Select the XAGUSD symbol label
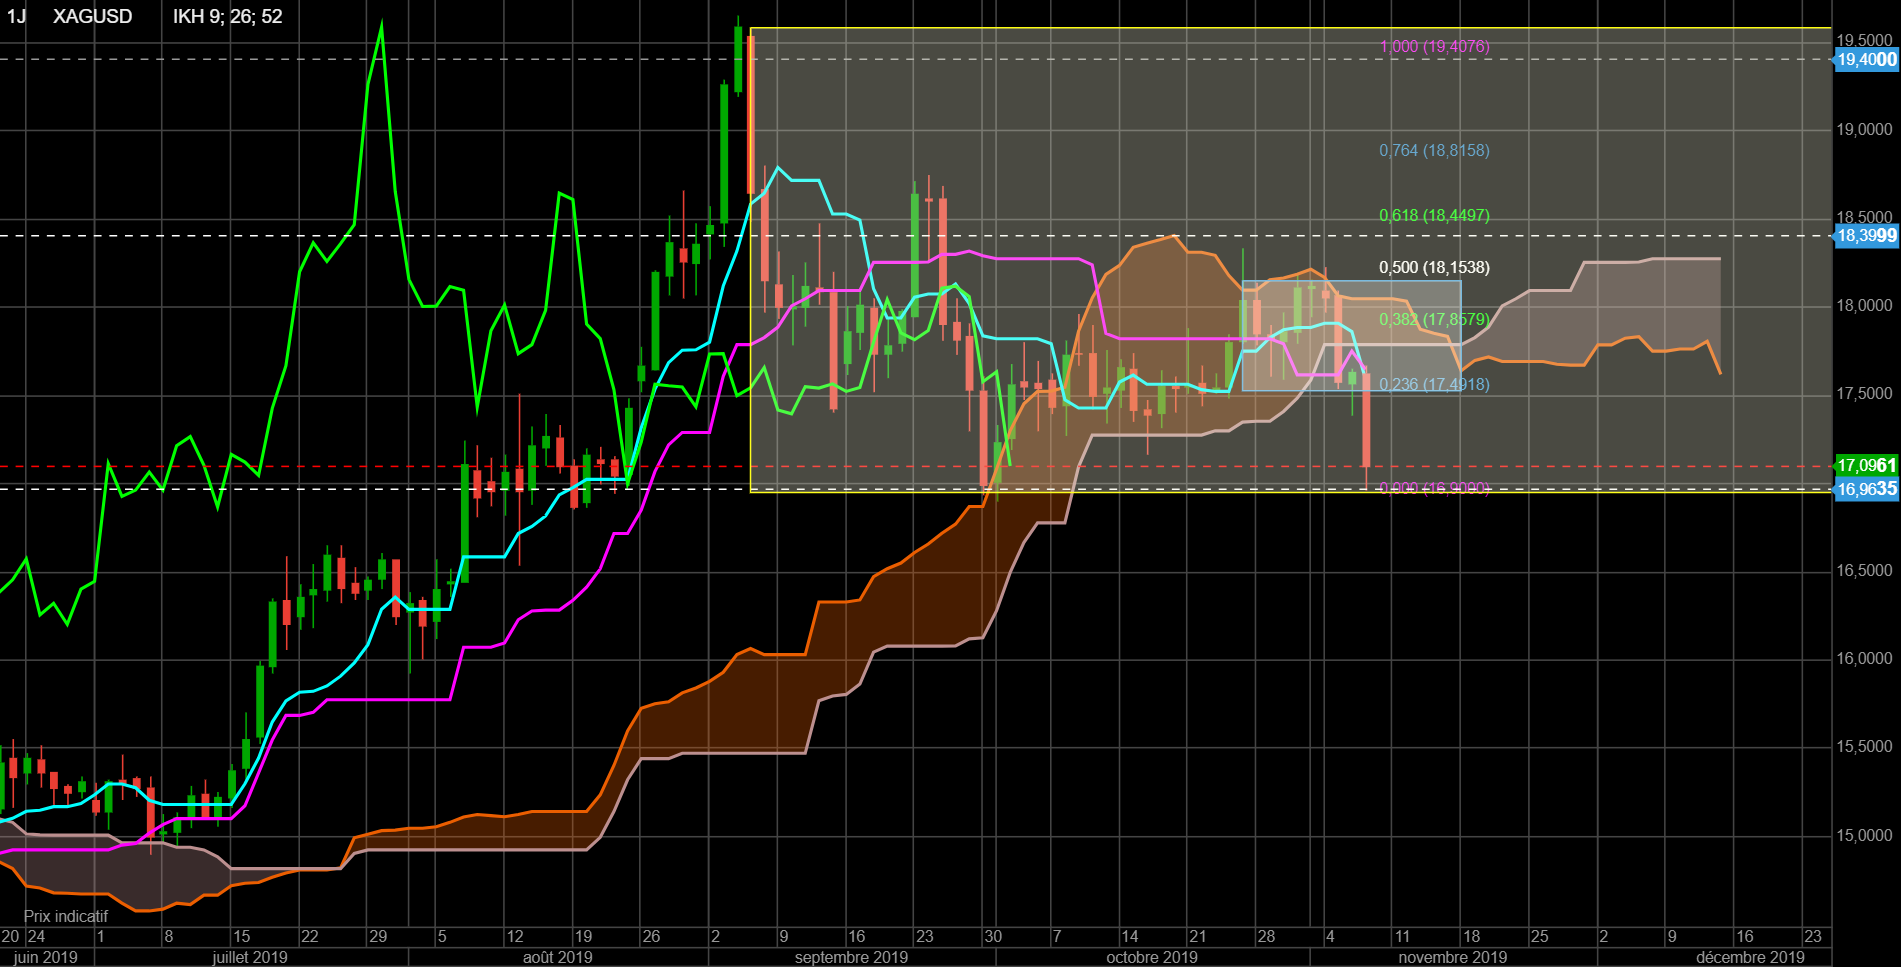Image resolution: width=1901 pixels, height=967 pixels. coord(92,17)
